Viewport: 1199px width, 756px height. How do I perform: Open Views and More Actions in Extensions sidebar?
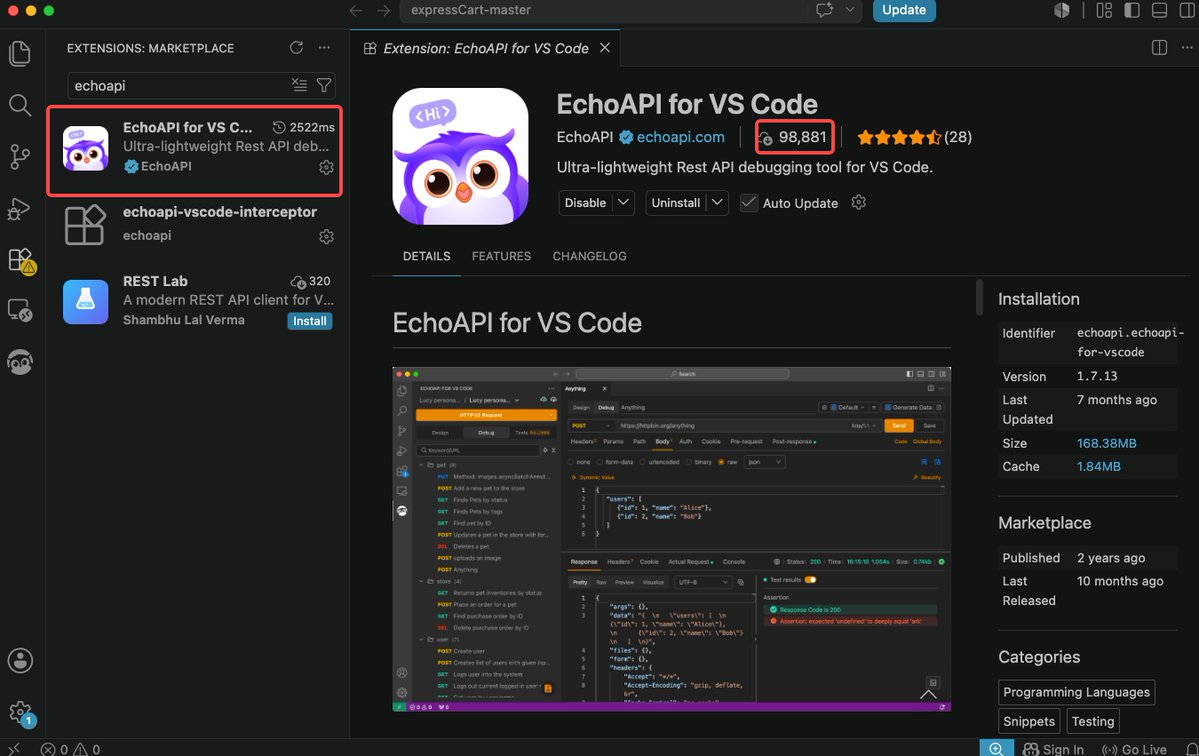324,47
